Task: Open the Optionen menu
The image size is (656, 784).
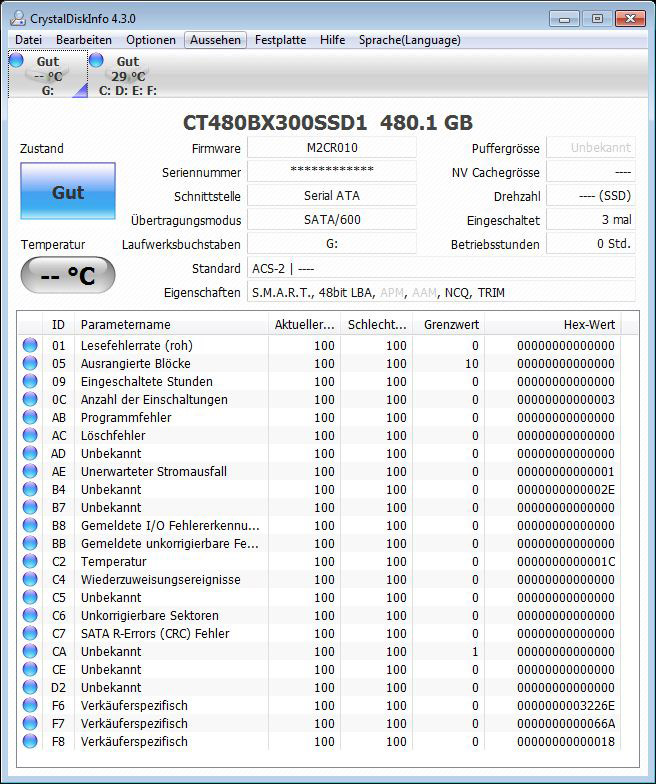Action: click(x=150, y=40)
